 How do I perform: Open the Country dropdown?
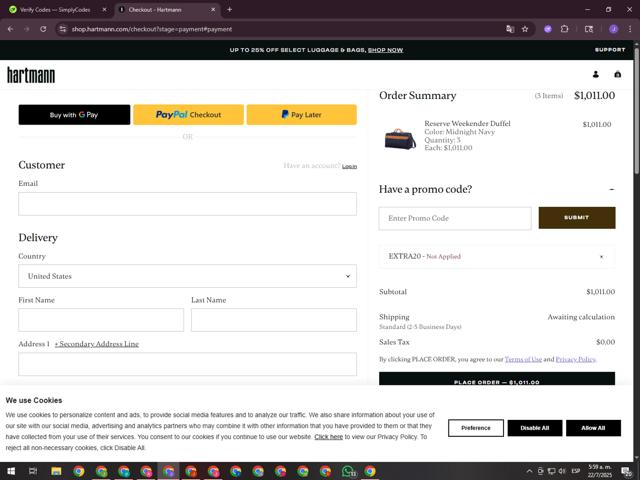click(x=187, y=276)
